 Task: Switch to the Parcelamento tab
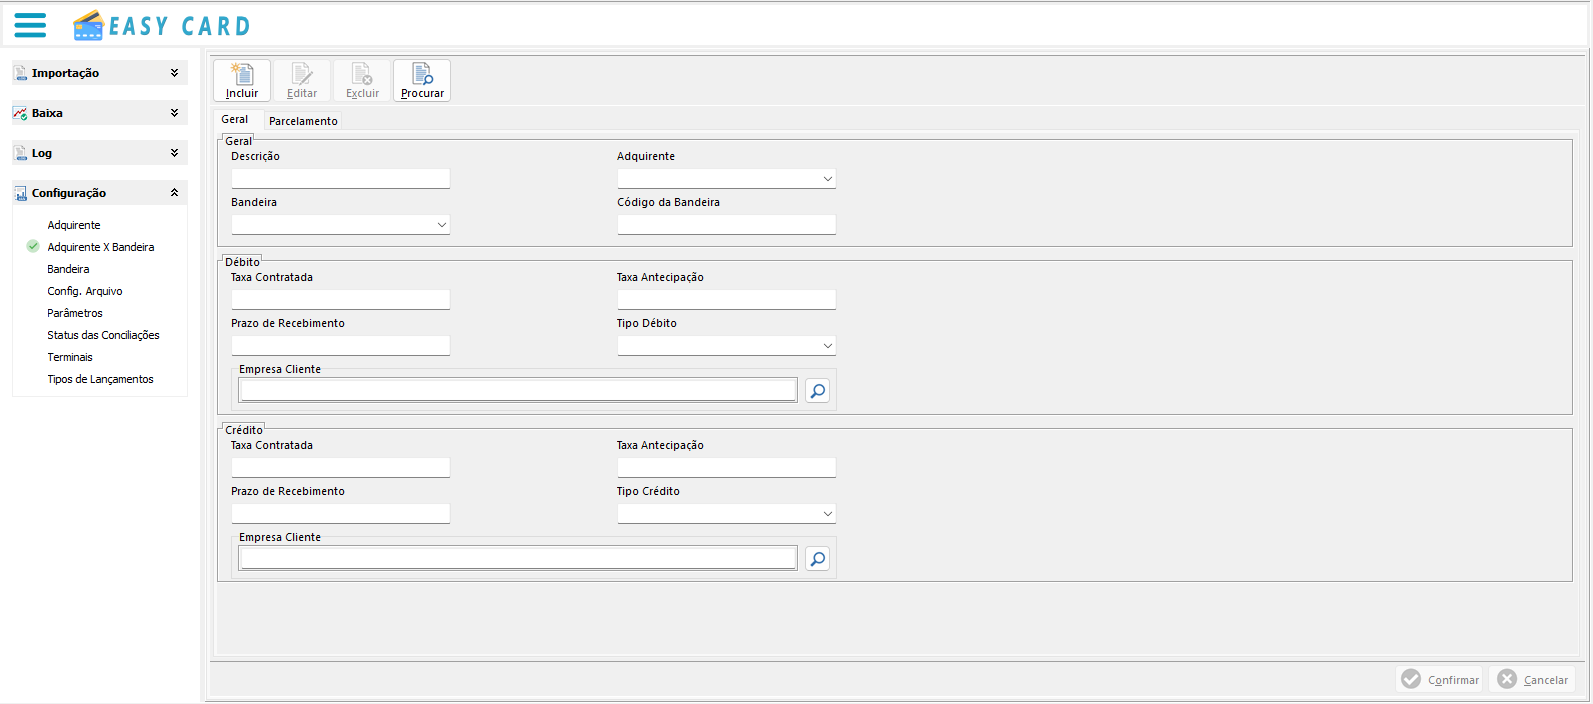[303, 121]
